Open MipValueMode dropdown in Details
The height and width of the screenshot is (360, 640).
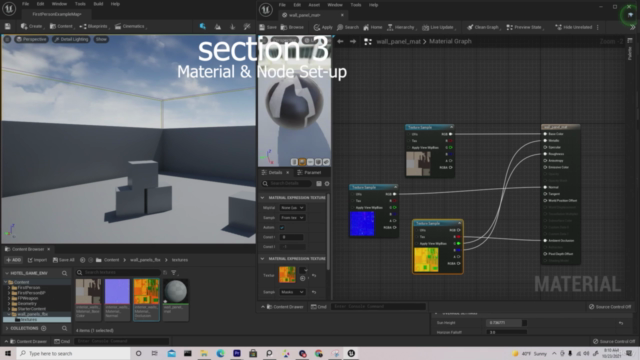coord(292,208)
